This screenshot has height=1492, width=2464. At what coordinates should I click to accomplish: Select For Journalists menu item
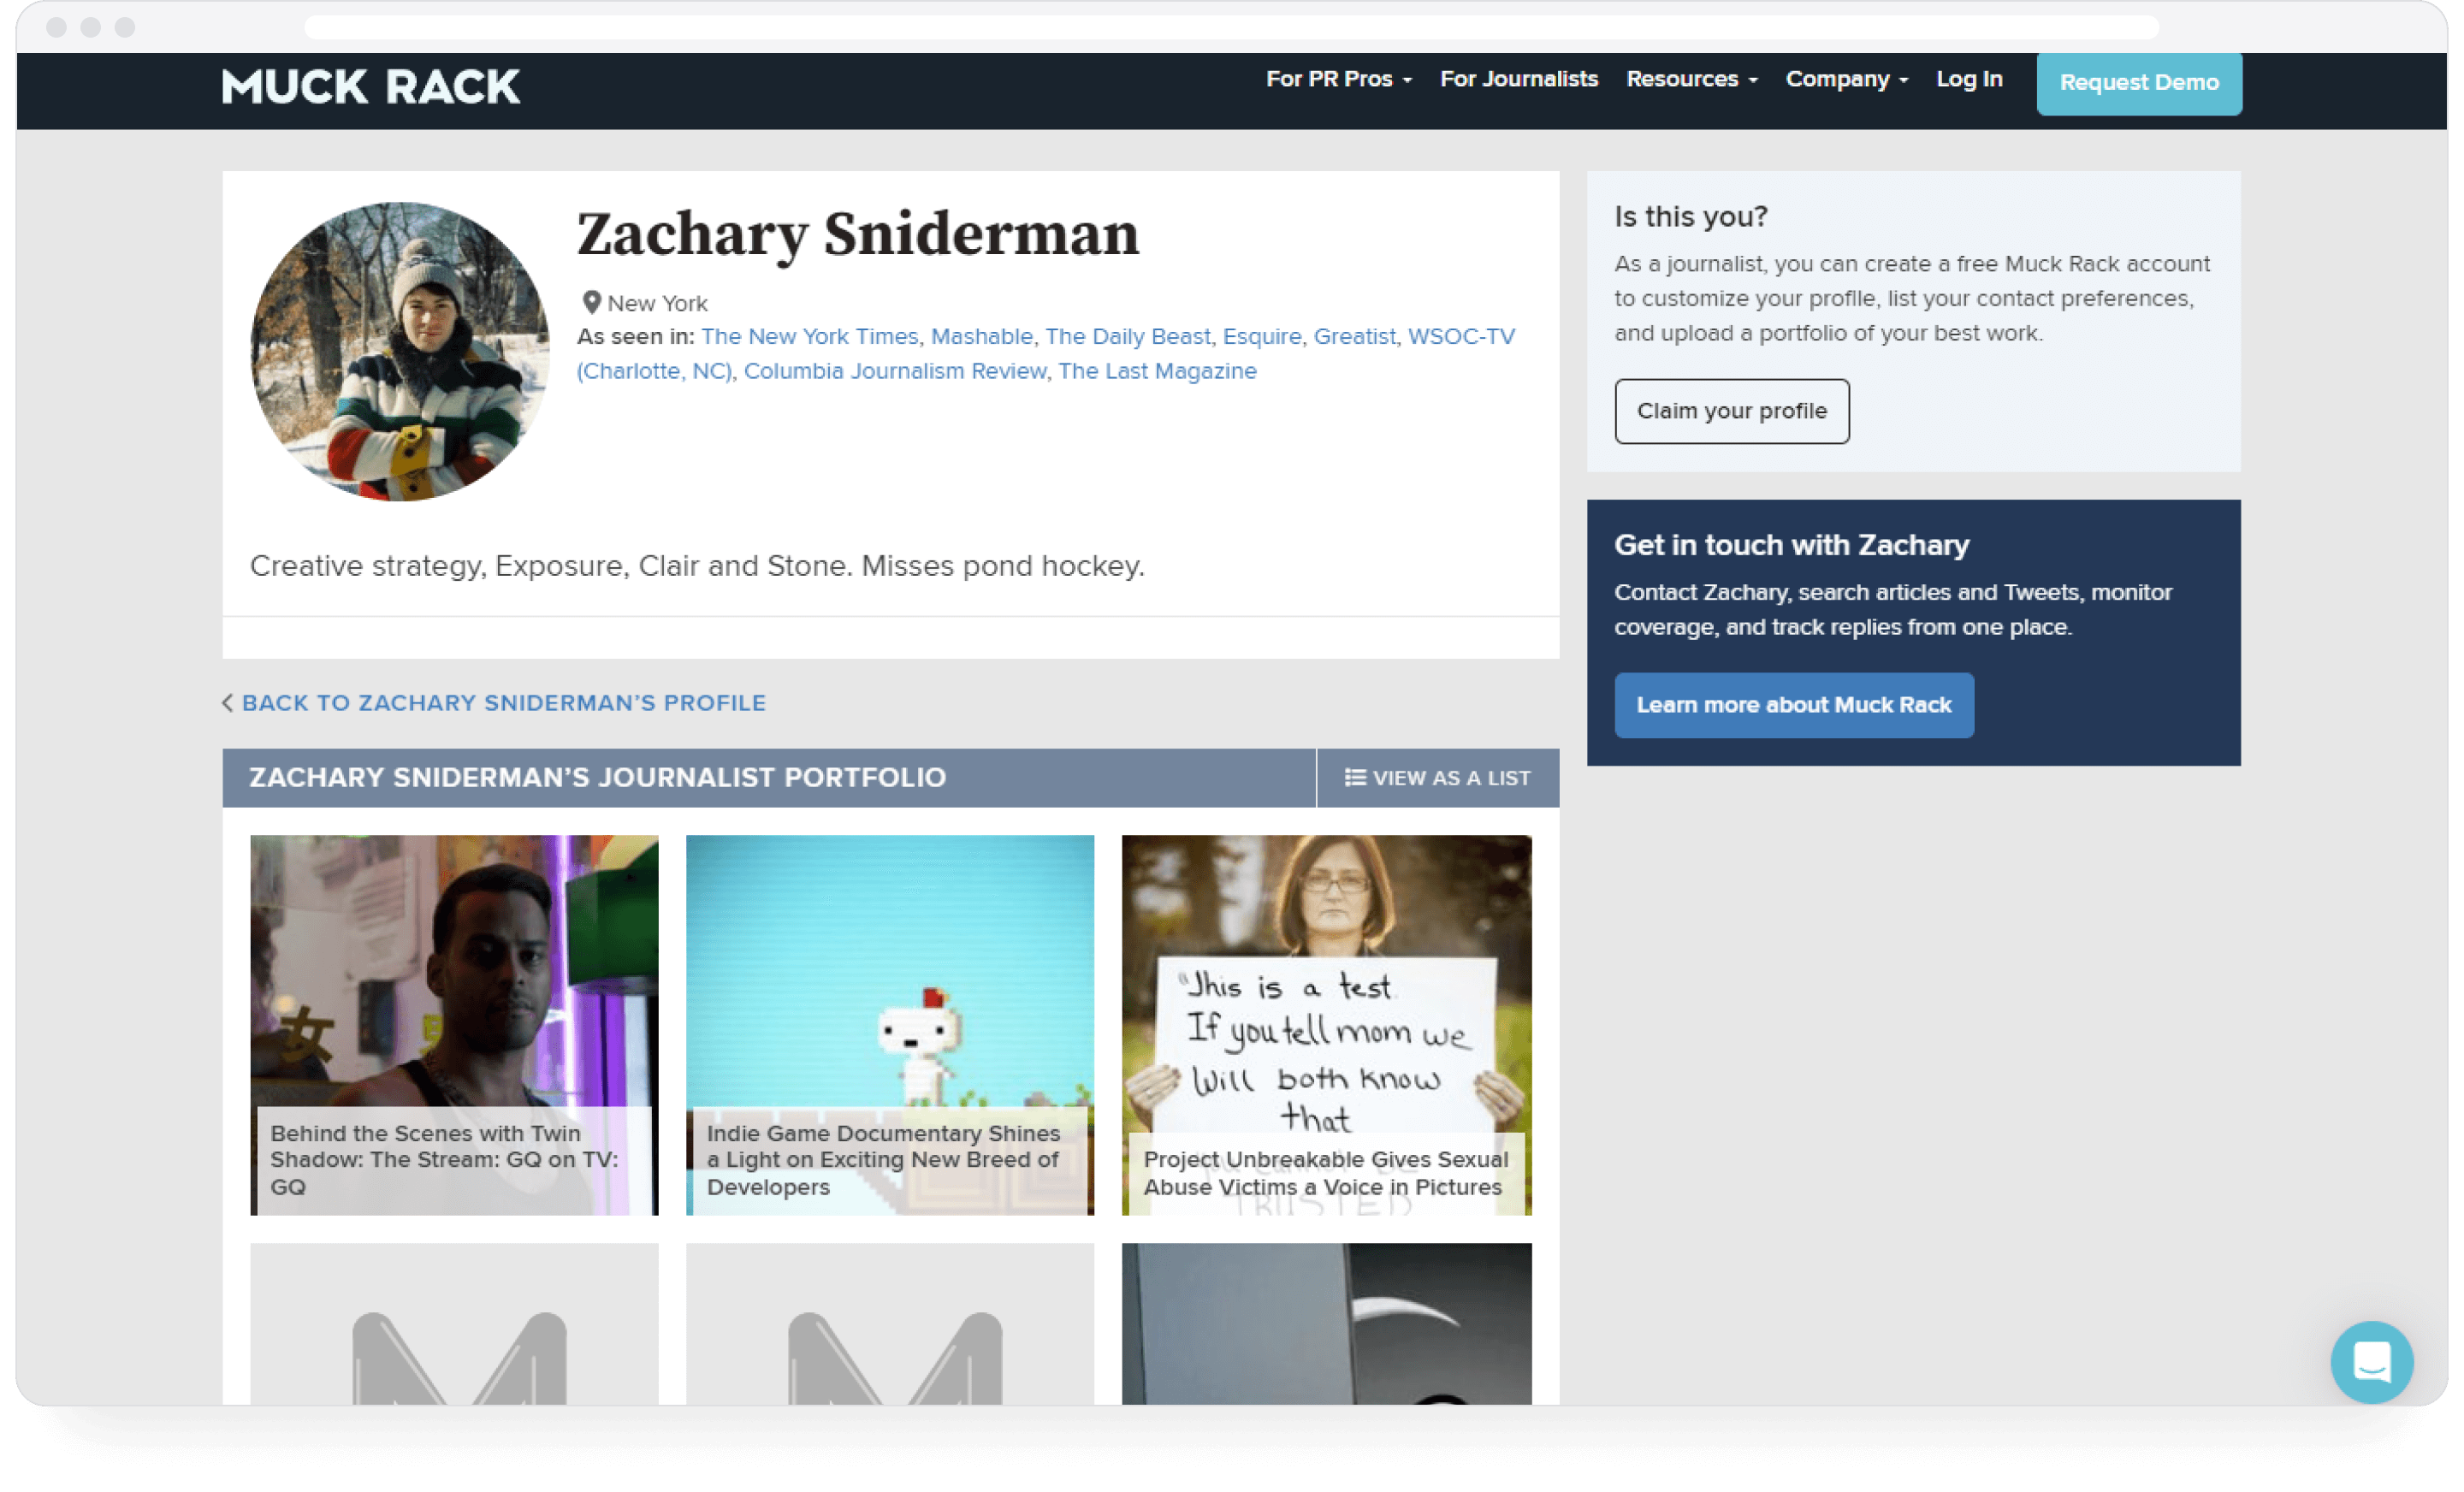(x=1519, y=80)
